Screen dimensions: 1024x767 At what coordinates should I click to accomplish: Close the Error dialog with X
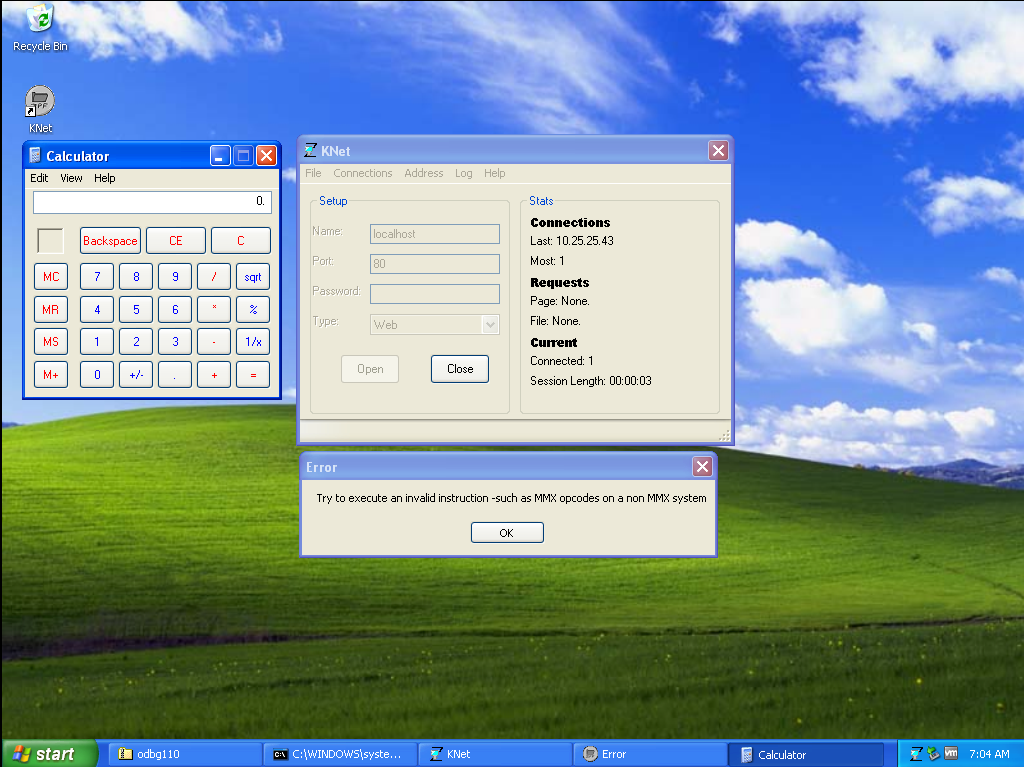702,466
